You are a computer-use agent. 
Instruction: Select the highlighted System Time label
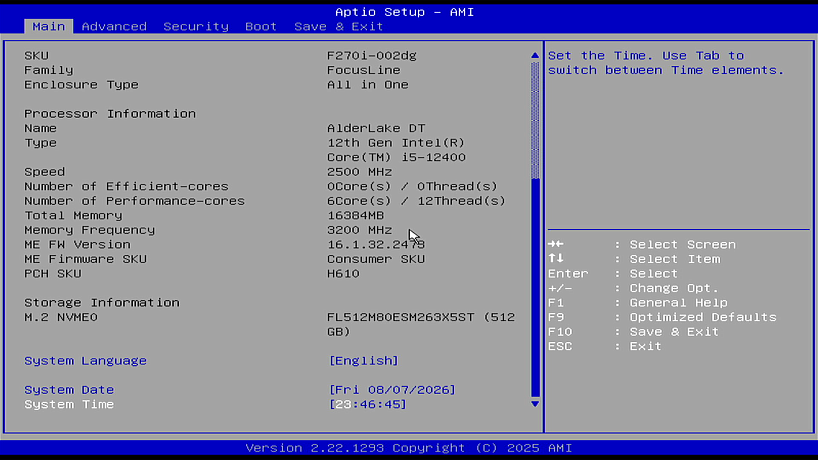click(69, 405)
